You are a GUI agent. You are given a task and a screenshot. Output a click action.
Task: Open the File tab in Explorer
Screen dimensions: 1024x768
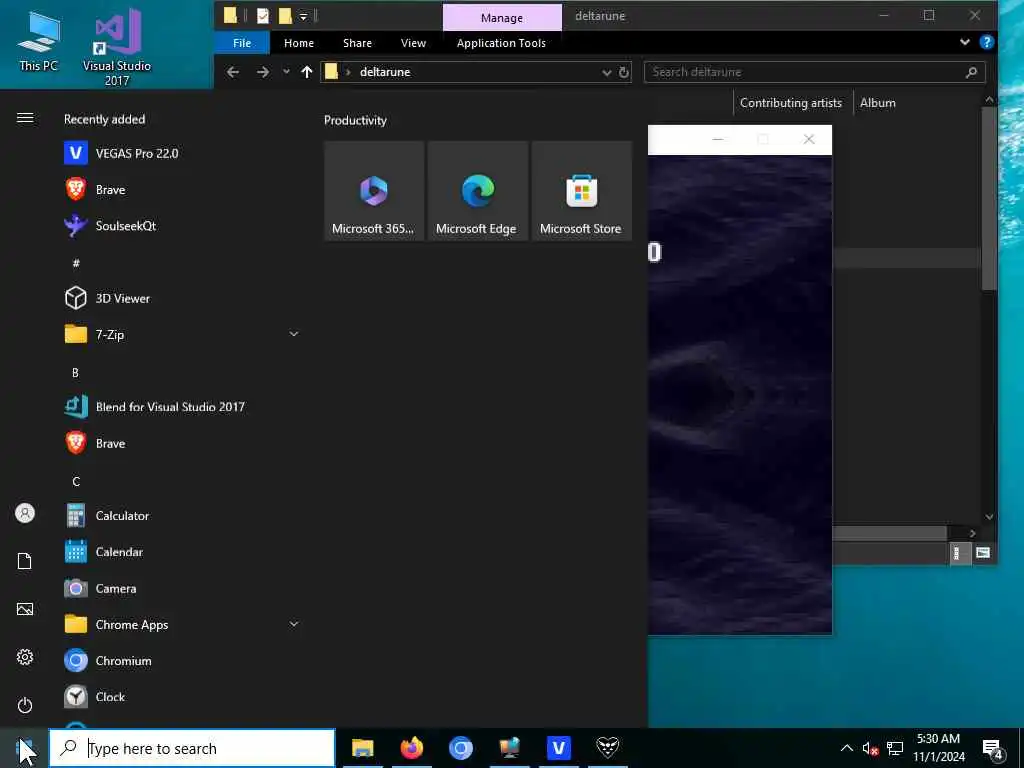(x=242, y=43)
